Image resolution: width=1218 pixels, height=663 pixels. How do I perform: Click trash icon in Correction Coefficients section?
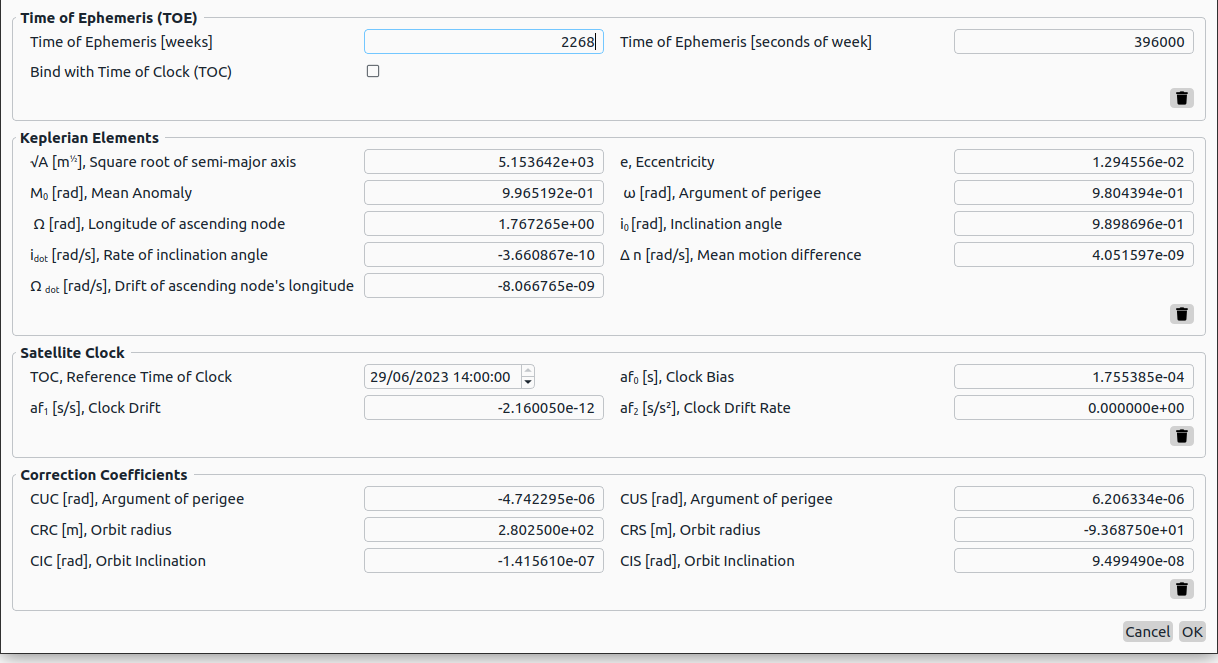(x=1182, y=589)
